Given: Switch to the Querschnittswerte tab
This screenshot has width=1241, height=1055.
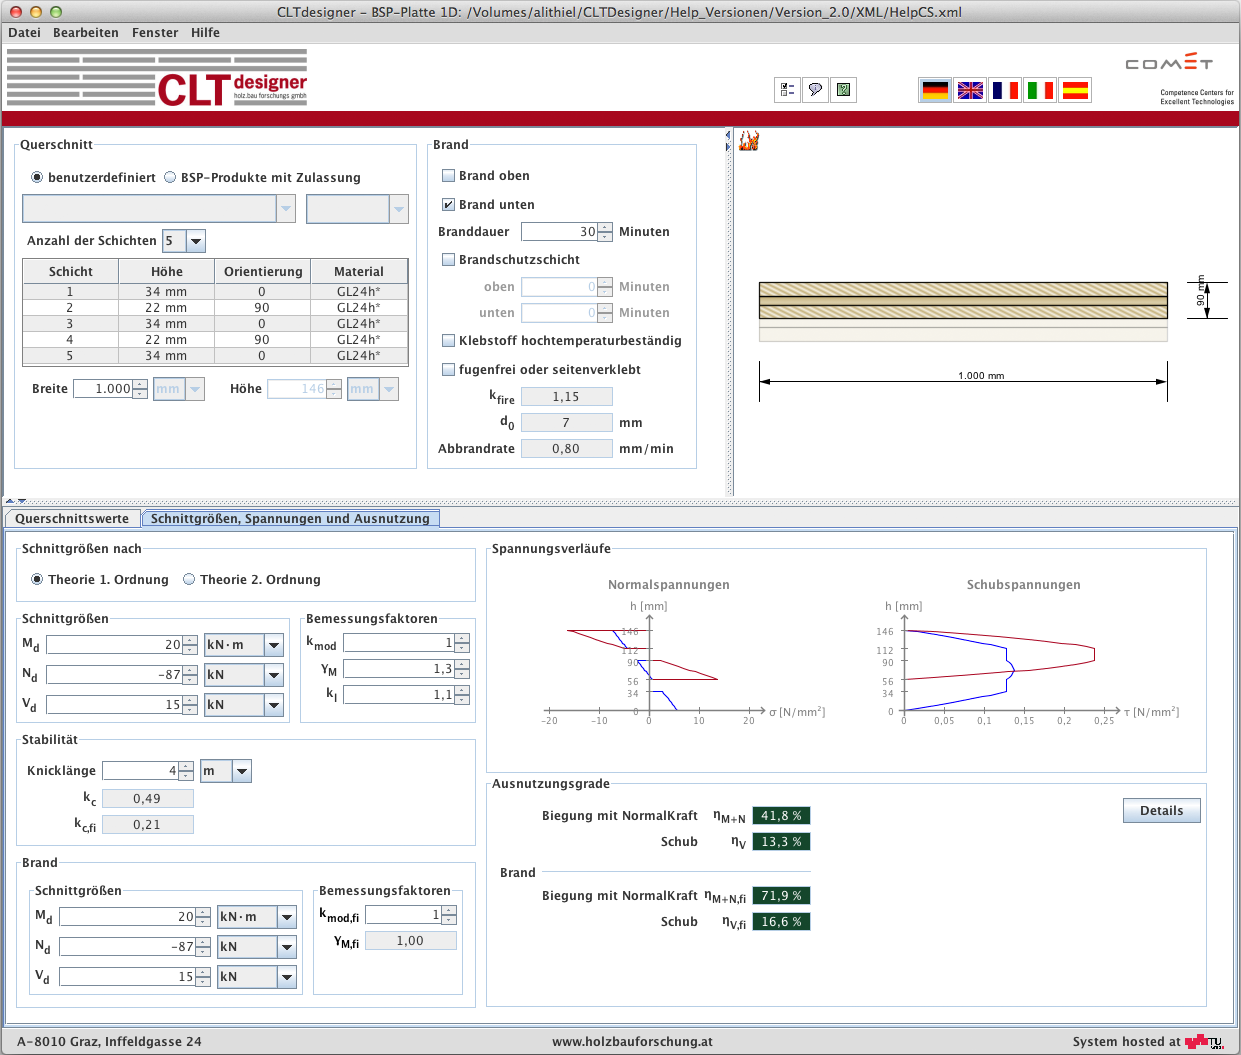Looking at the screenshot, I should coord(72,519).
